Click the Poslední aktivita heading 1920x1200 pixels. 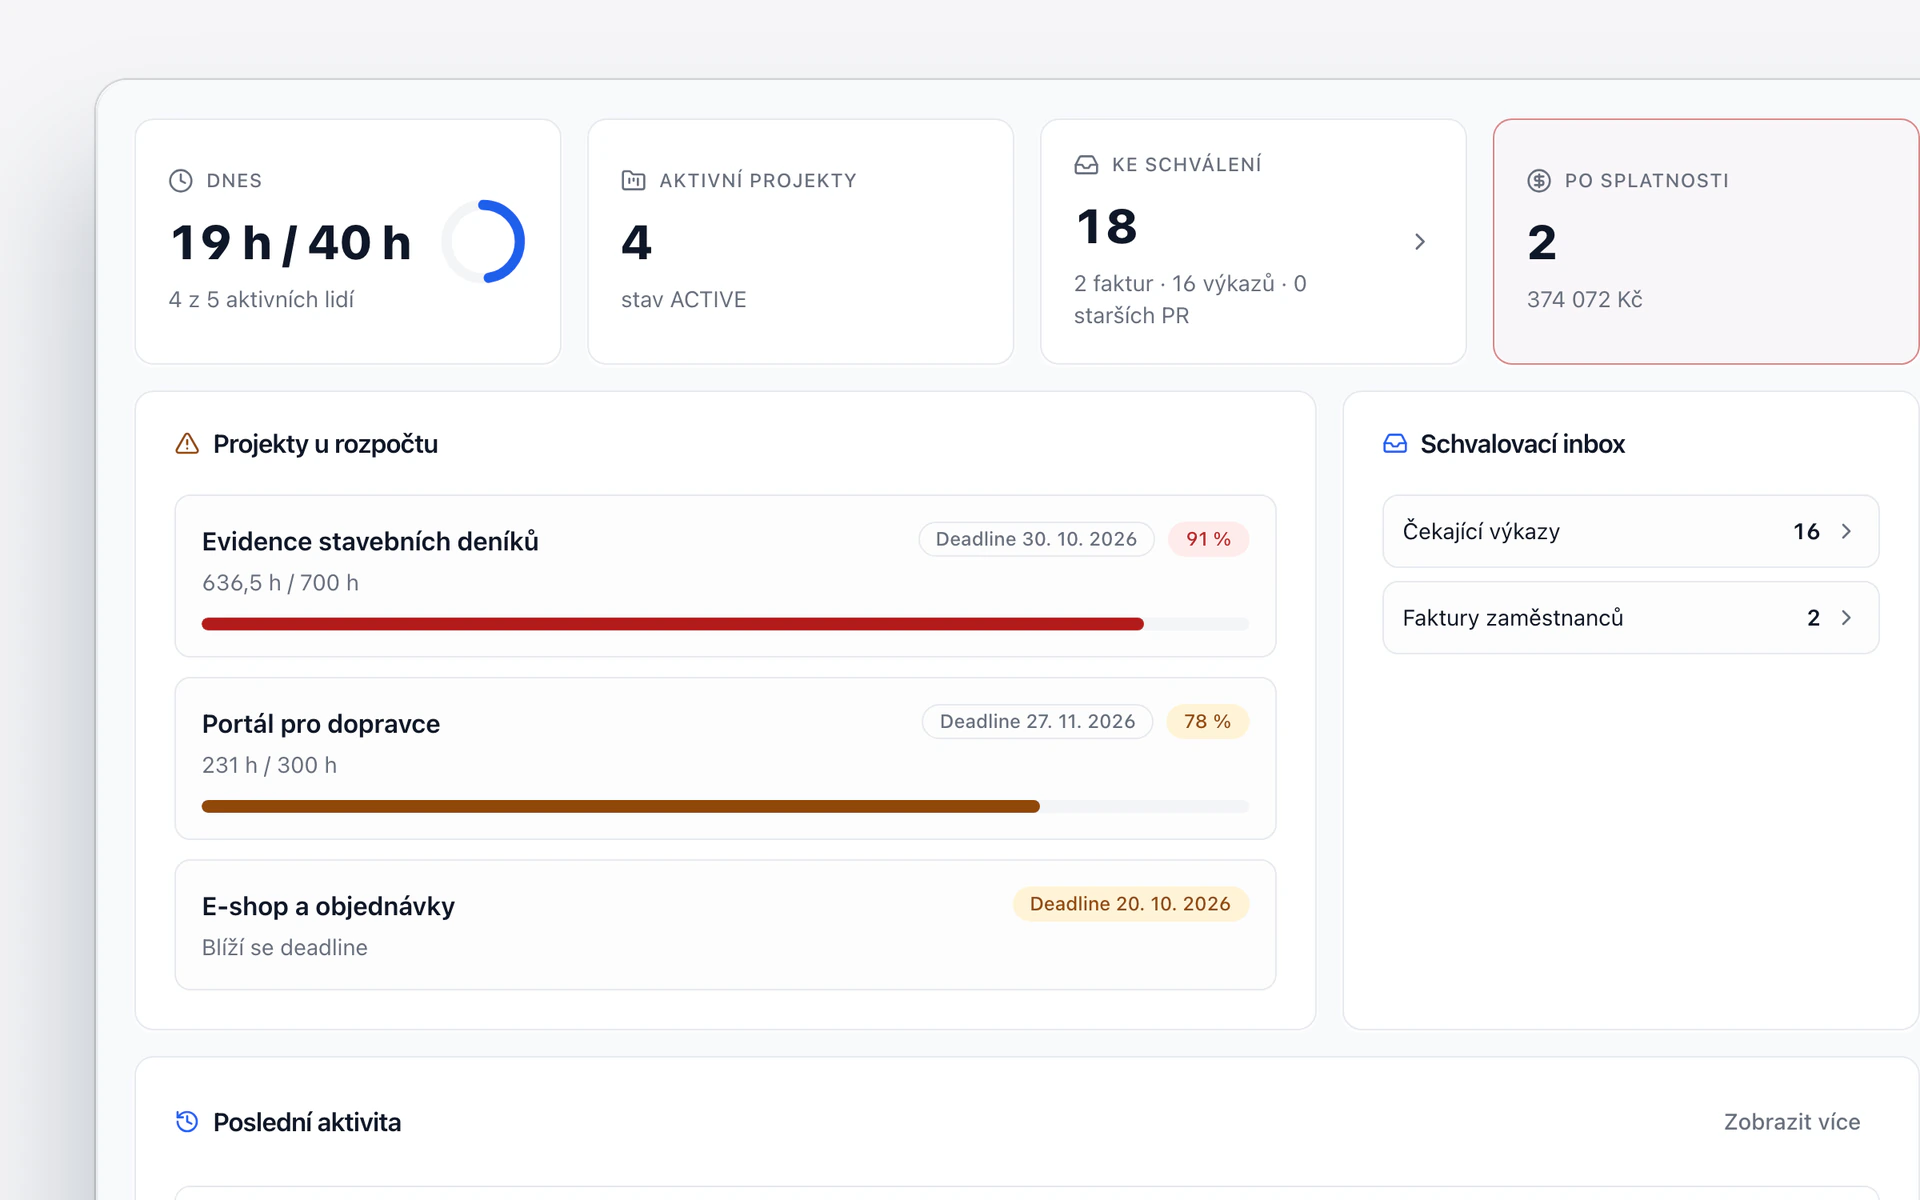point(307,1122)
